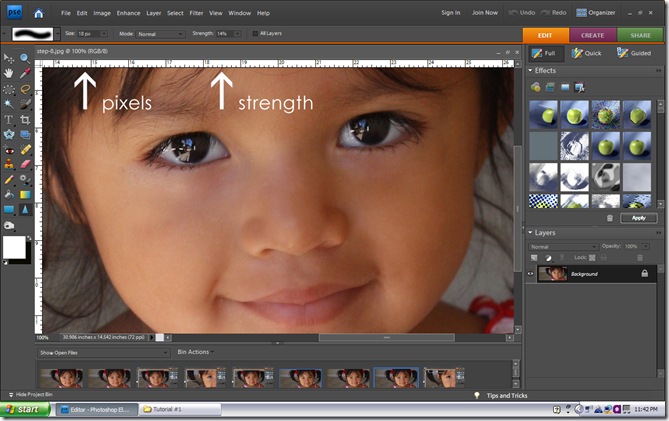Click the Sign In link
The image size is (669, 421).
(451, 13)
